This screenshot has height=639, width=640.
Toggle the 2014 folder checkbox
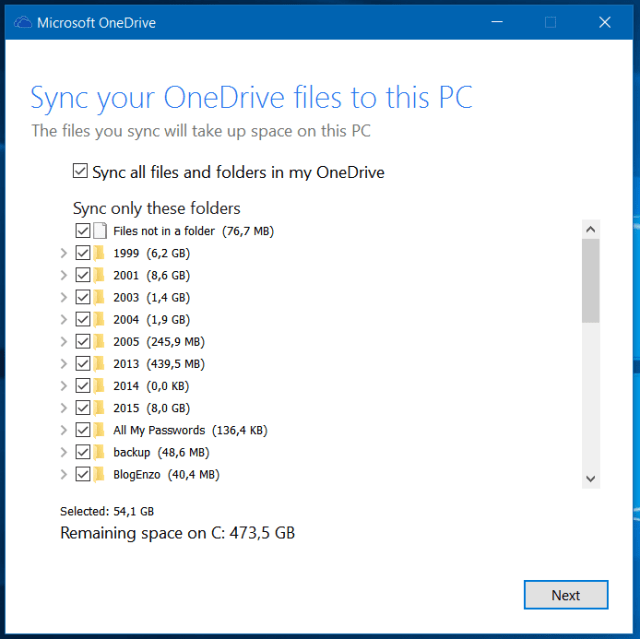pos(83,386)
